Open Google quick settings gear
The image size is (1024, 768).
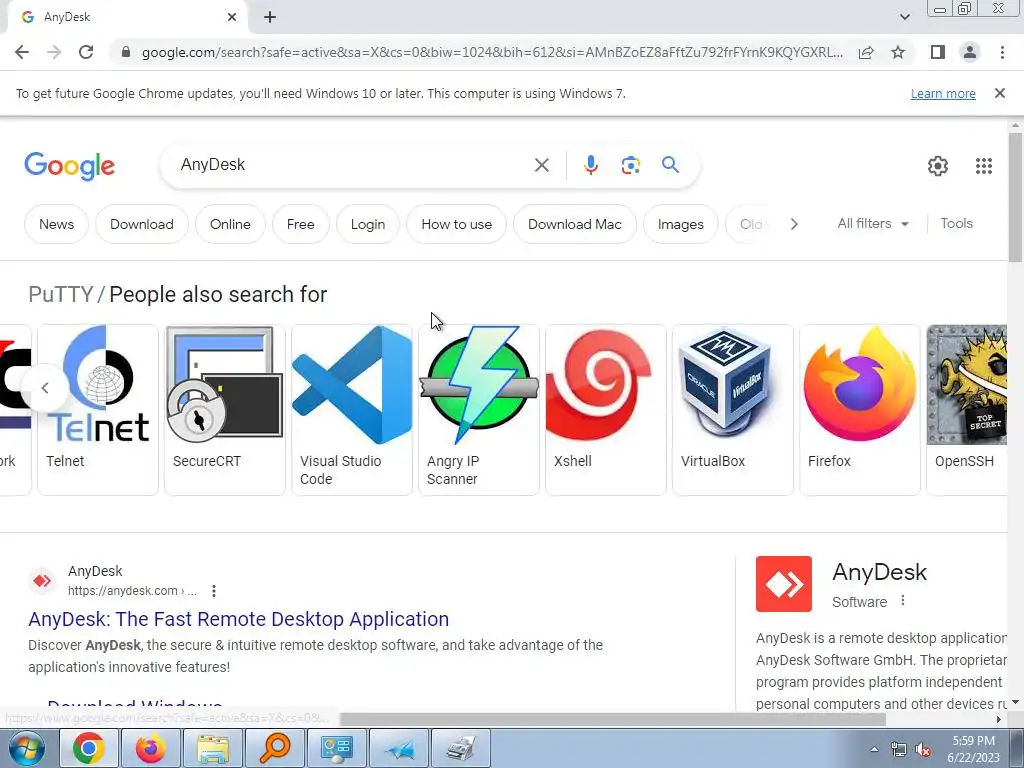(x=938, y=166)
